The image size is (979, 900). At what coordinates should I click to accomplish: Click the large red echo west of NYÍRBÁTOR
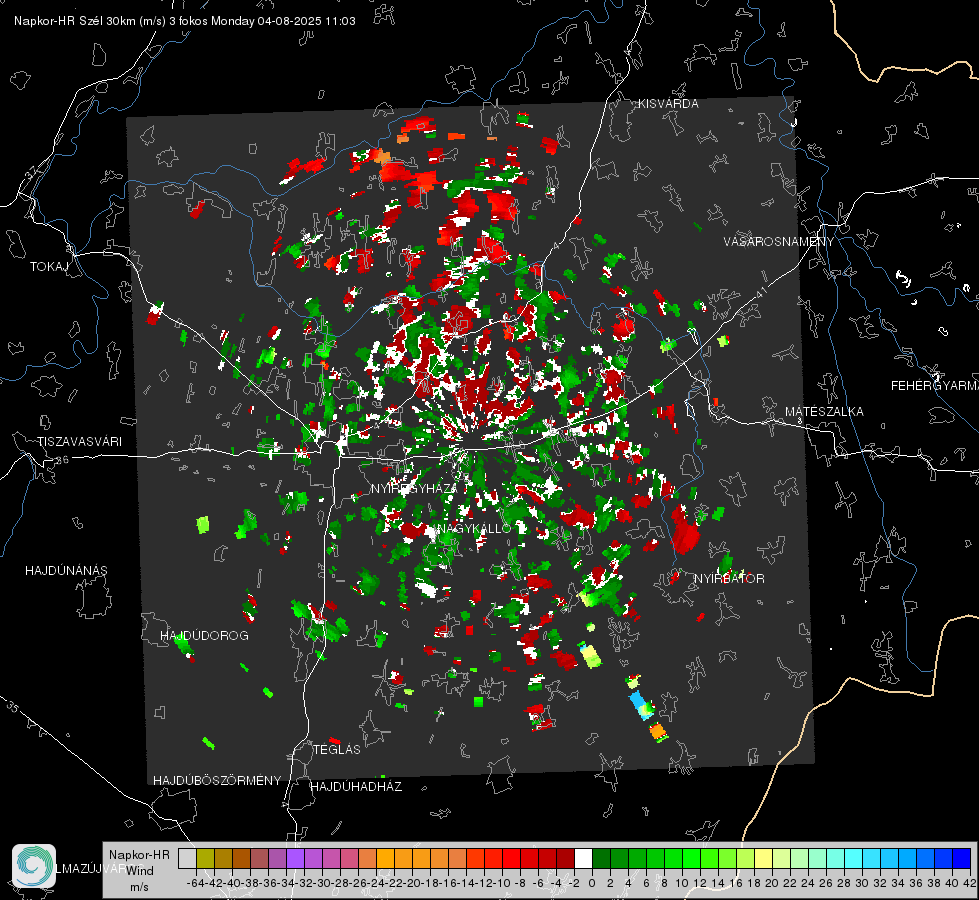pyautogui.click(x=685, y=530)
